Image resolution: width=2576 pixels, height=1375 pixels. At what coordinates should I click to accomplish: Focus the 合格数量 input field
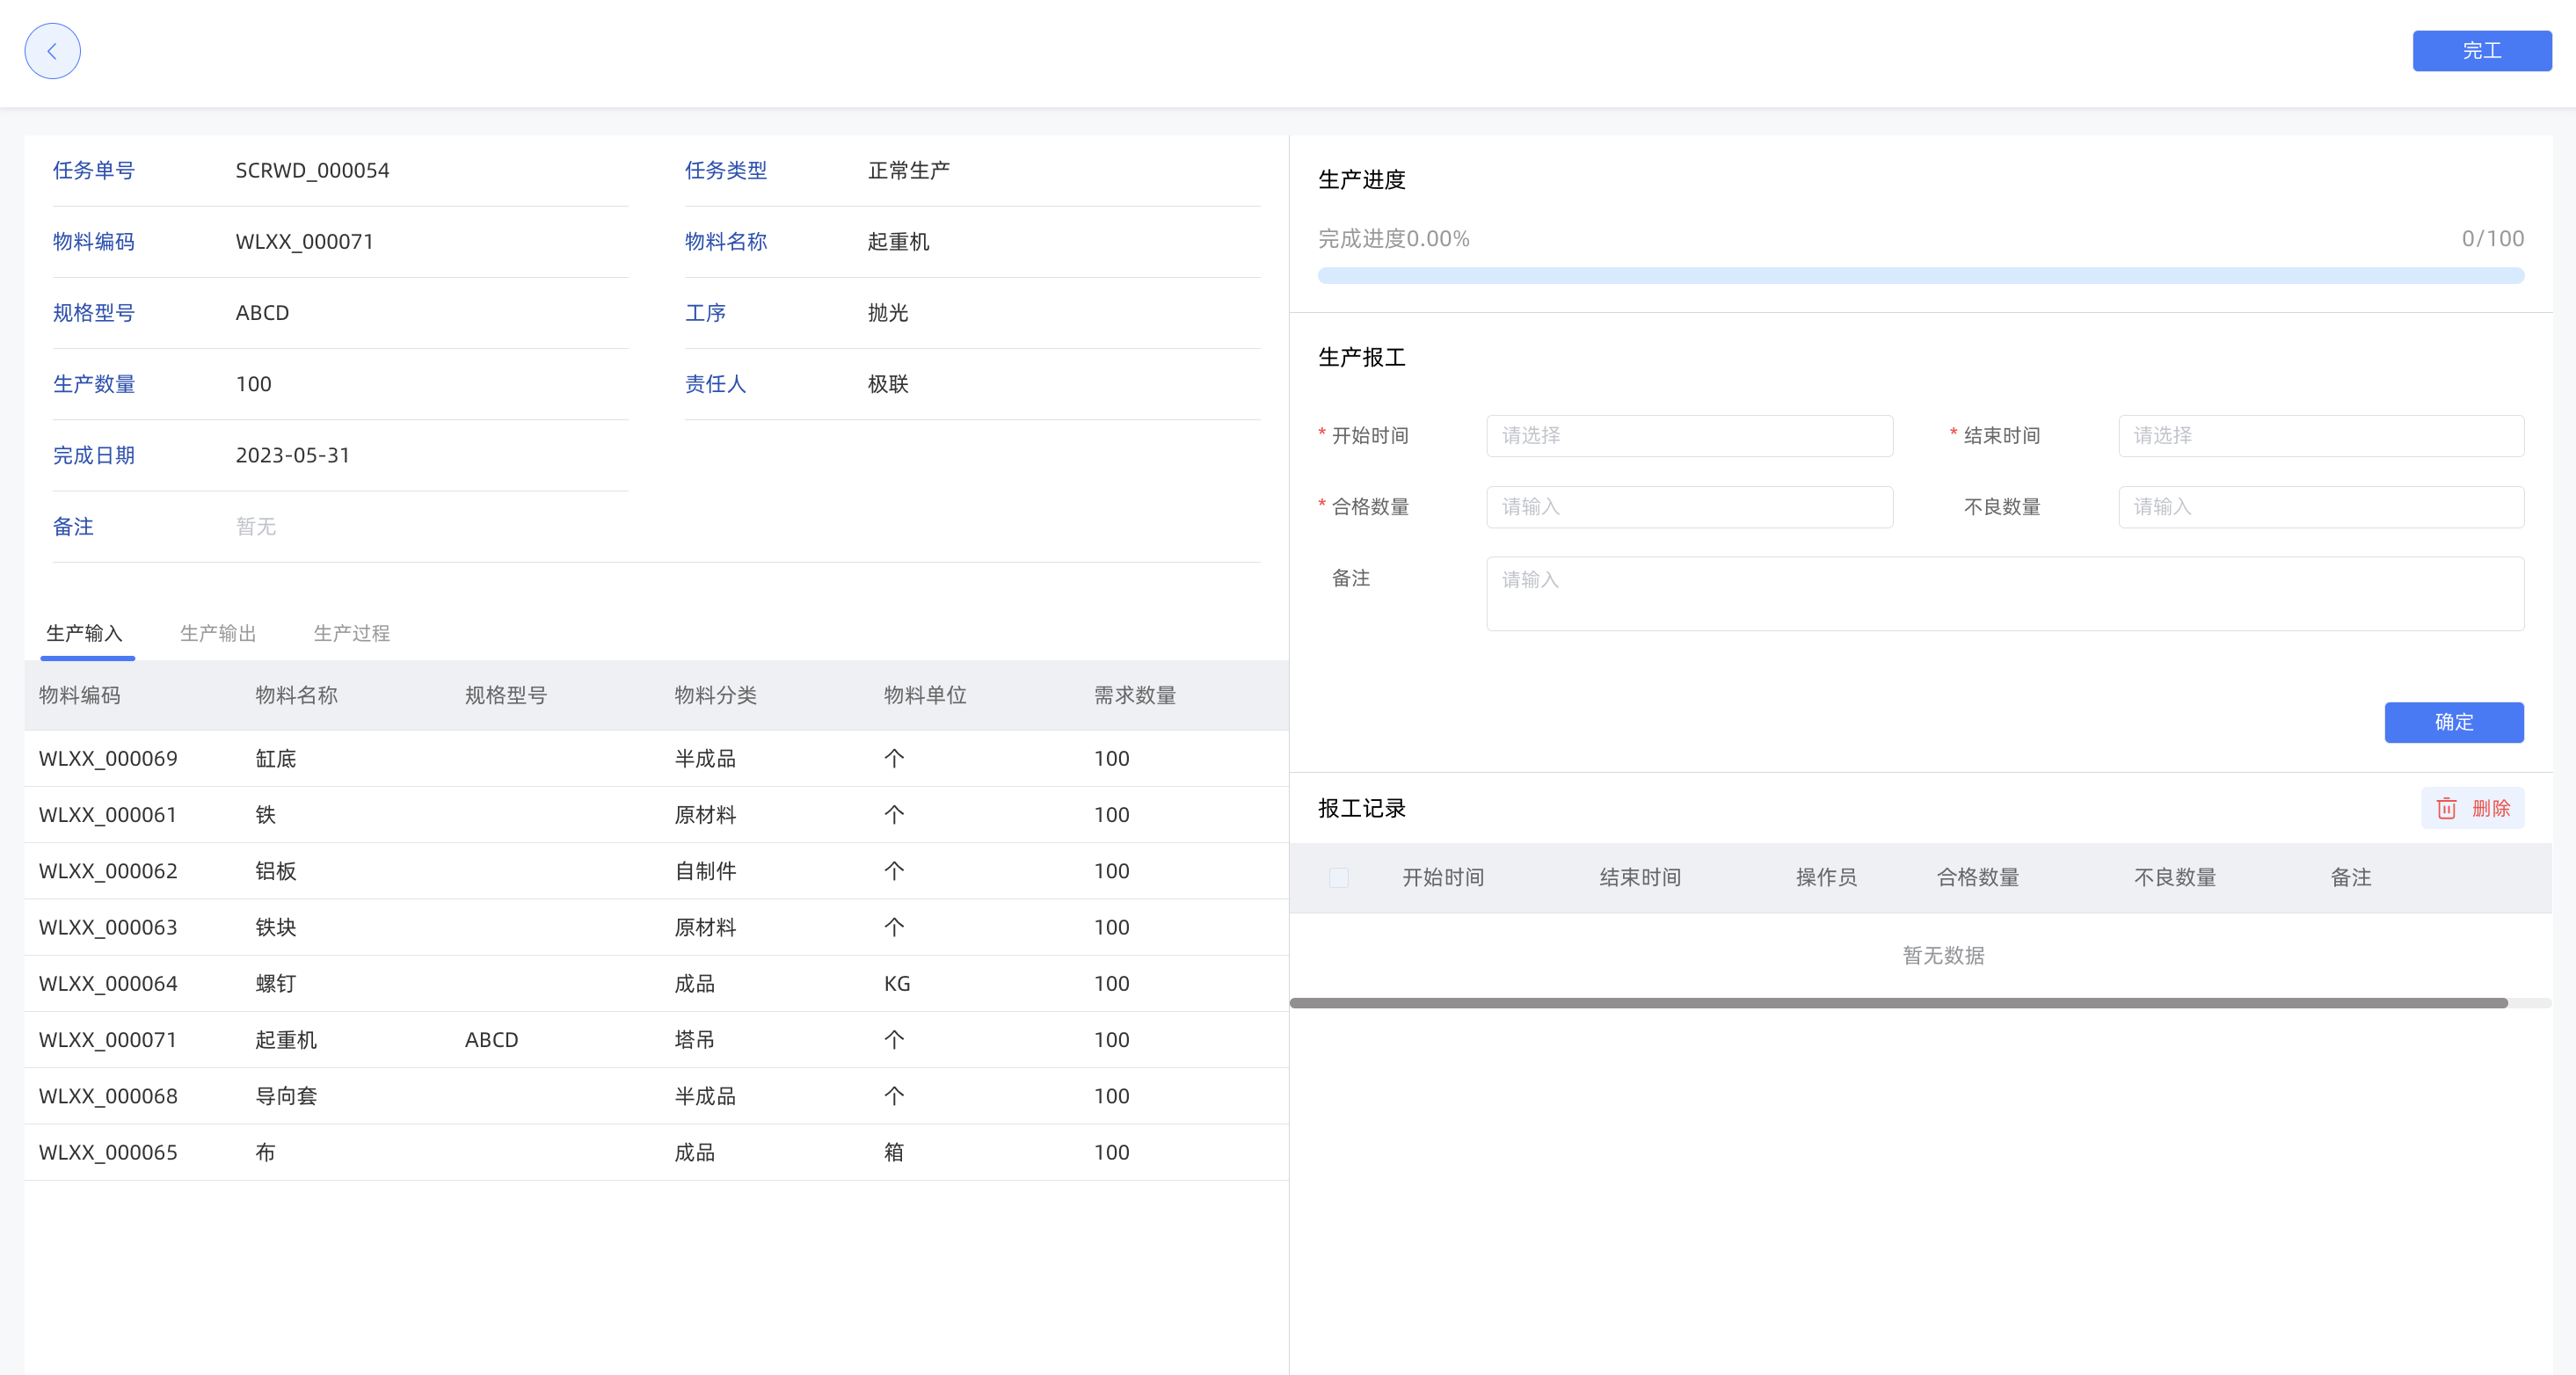(x=1689, y=507)
